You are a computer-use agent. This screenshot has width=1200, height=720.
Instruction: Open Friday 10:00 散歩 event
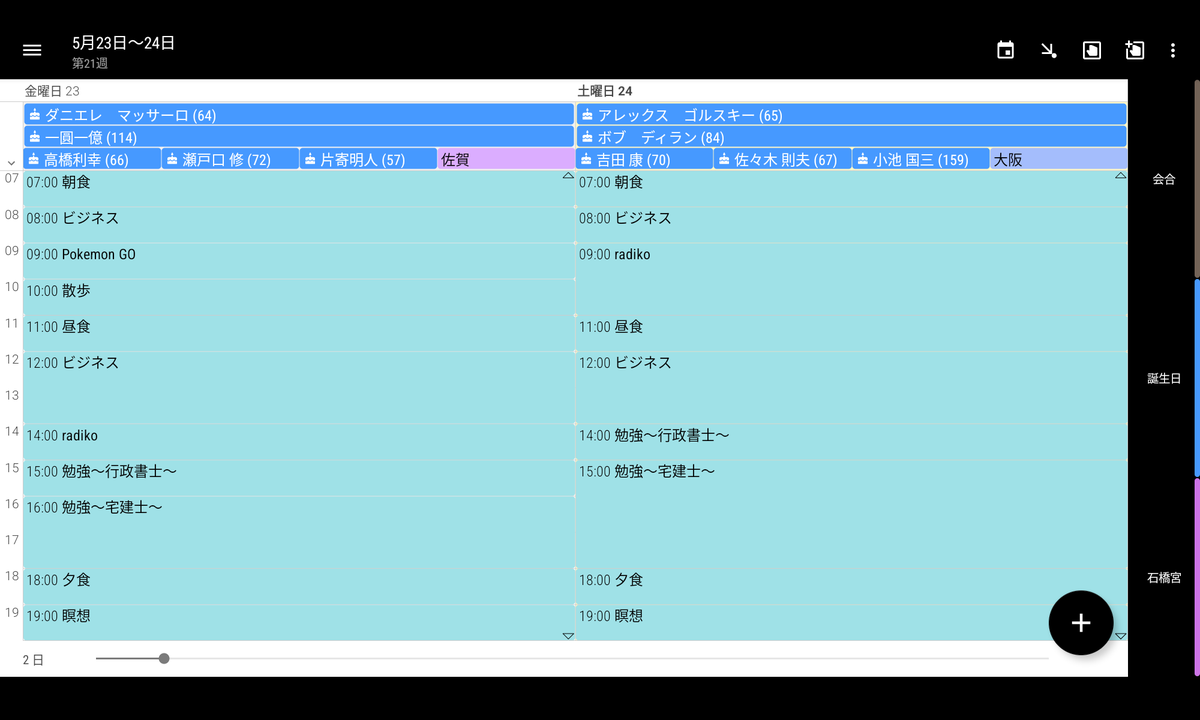click(x=299, y=296)
